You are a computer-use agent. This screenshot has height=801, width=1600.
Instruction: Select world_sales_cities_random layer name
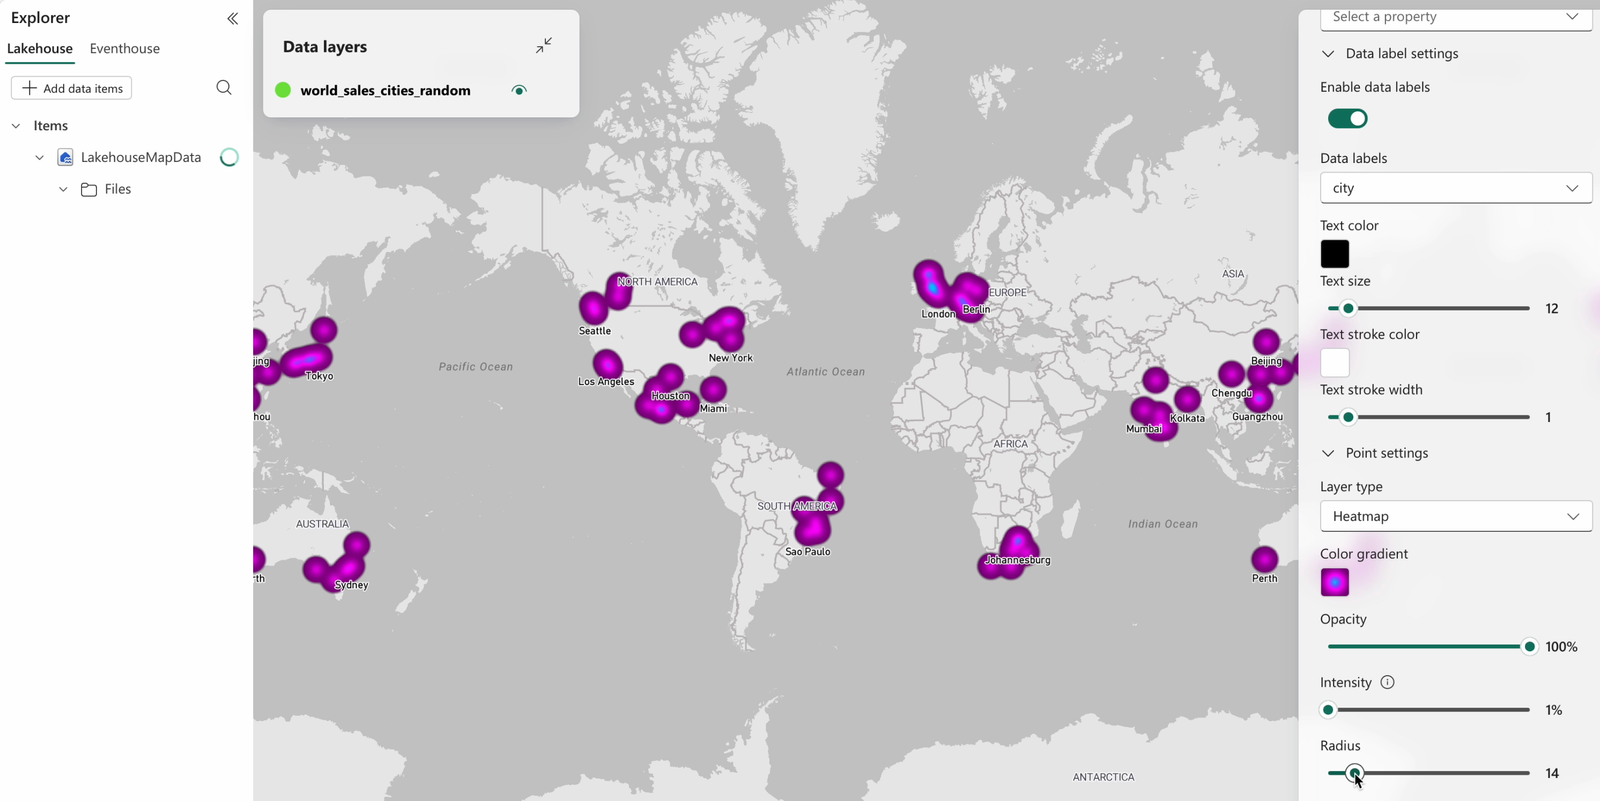385,90
